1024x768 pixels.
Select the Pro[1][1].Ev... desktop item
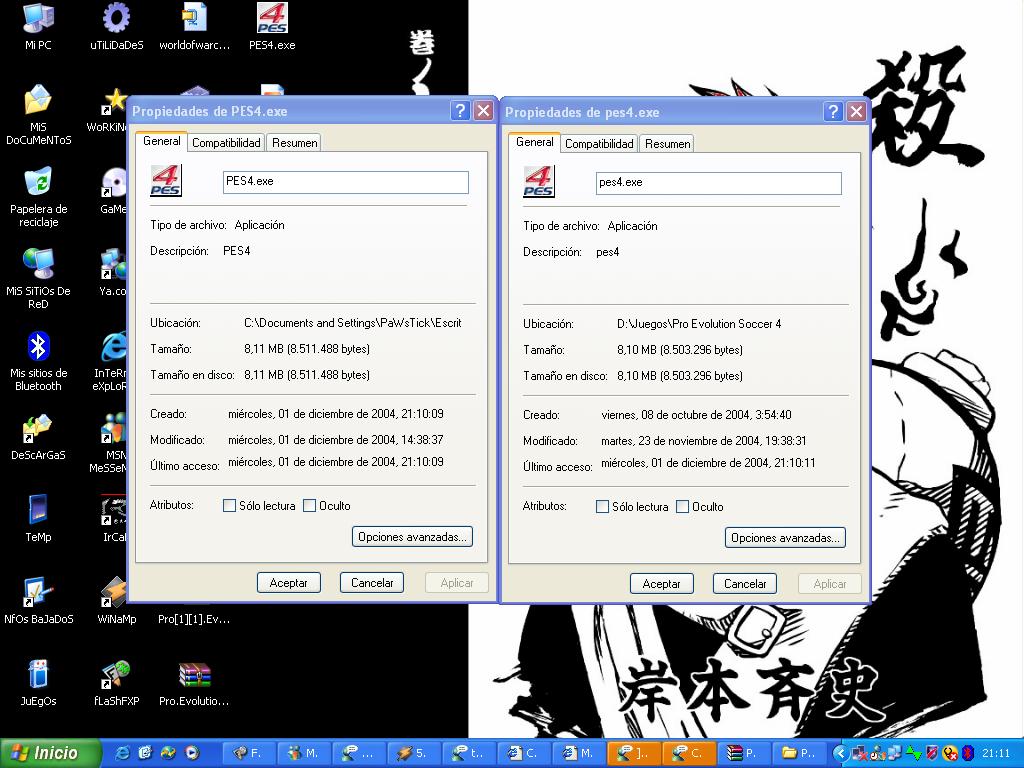tap(194, 618)
